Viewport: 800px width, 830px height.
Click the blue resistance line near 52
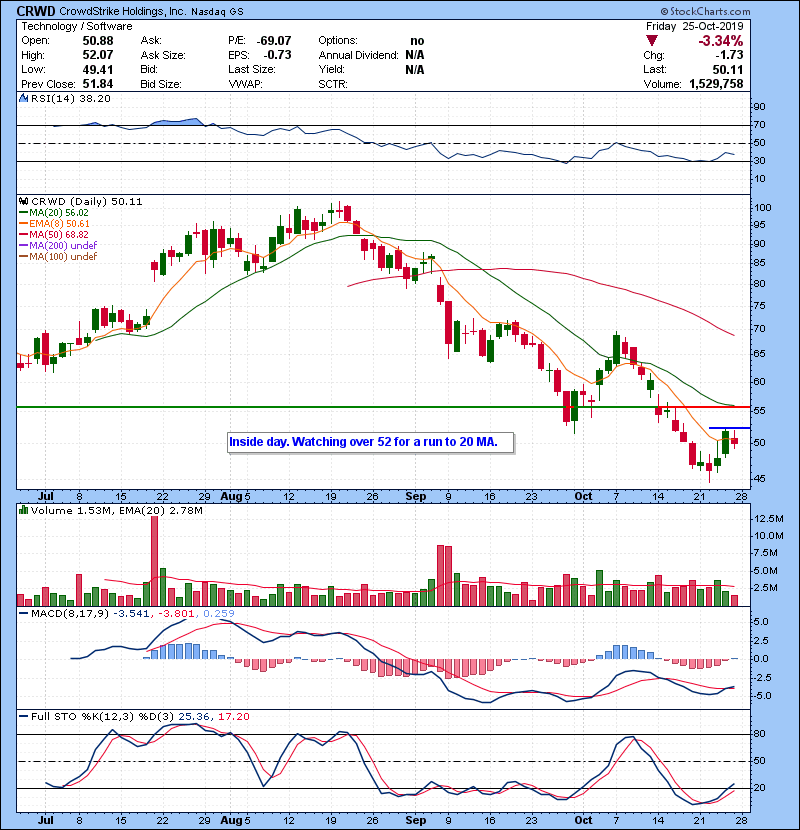click(x=730, y=428)
